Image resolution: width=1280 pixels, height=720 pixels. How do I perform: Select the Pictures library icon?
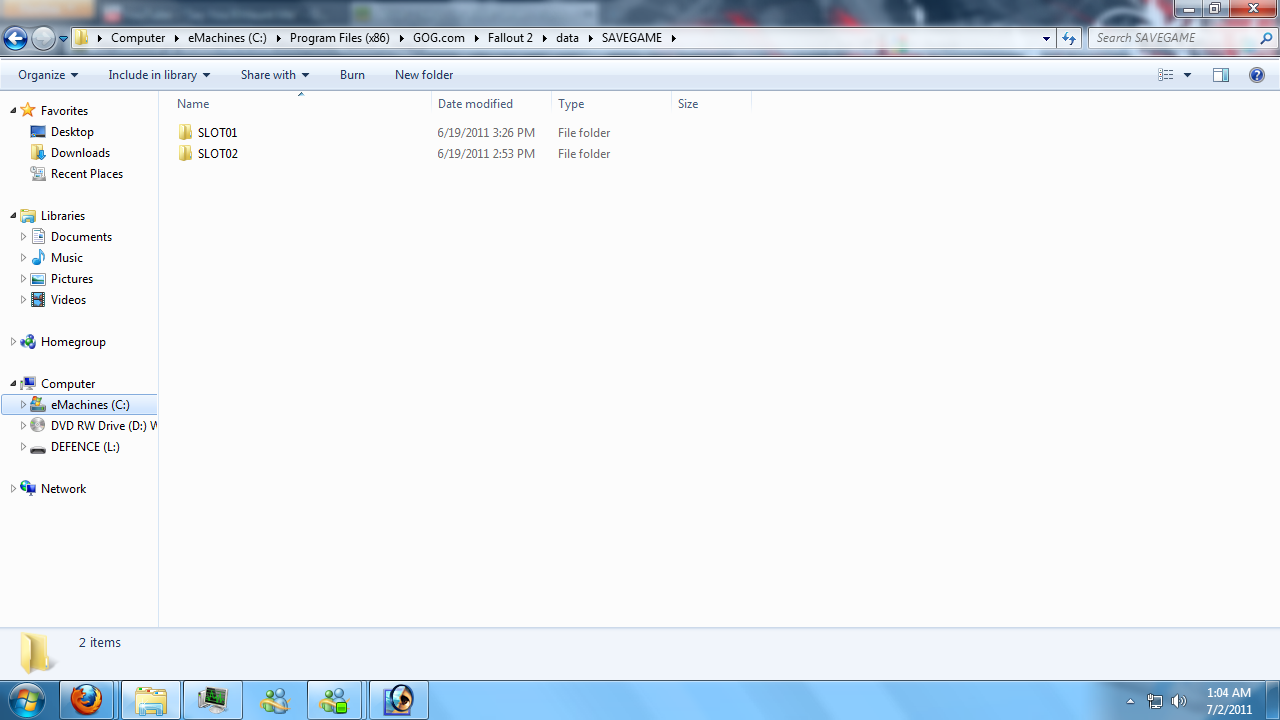38,279
